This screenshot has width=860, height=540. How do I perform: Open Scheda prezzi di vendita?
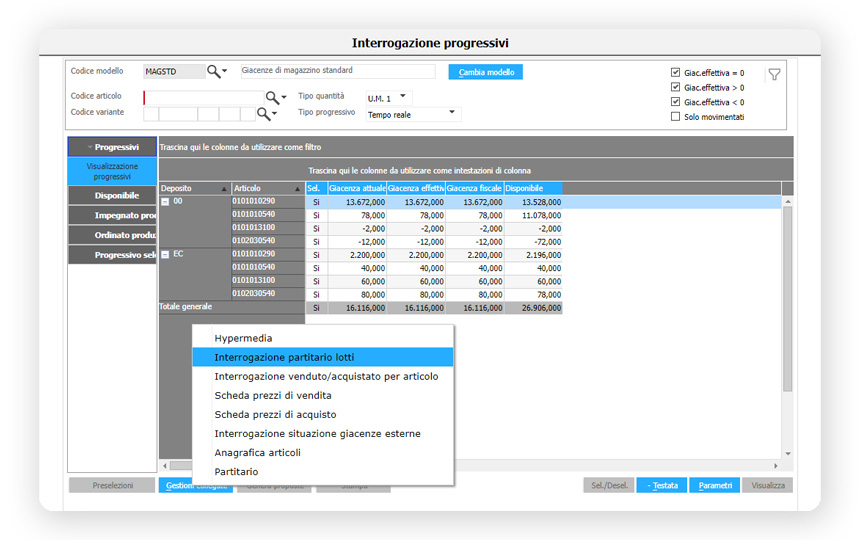pyautogui.click(x=323, y=396)
